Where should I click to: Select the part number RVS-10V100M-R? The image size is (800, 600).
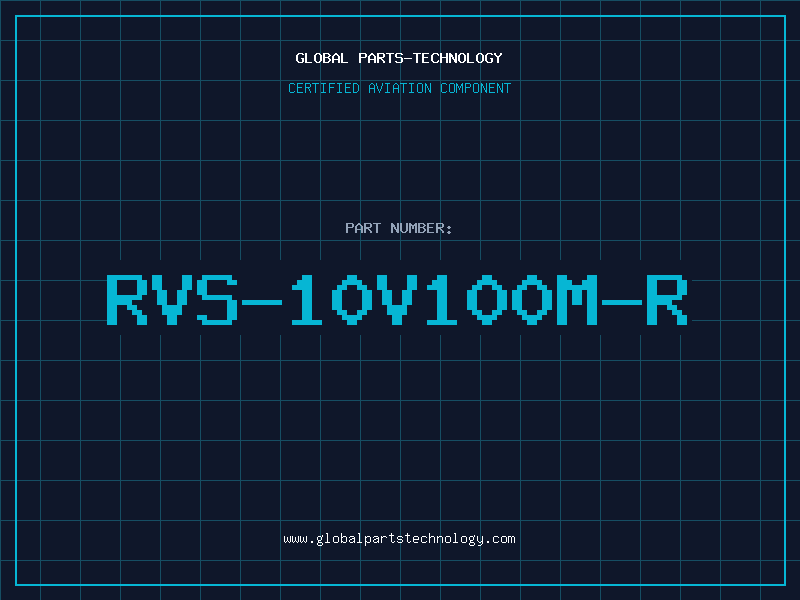(397, 299)
